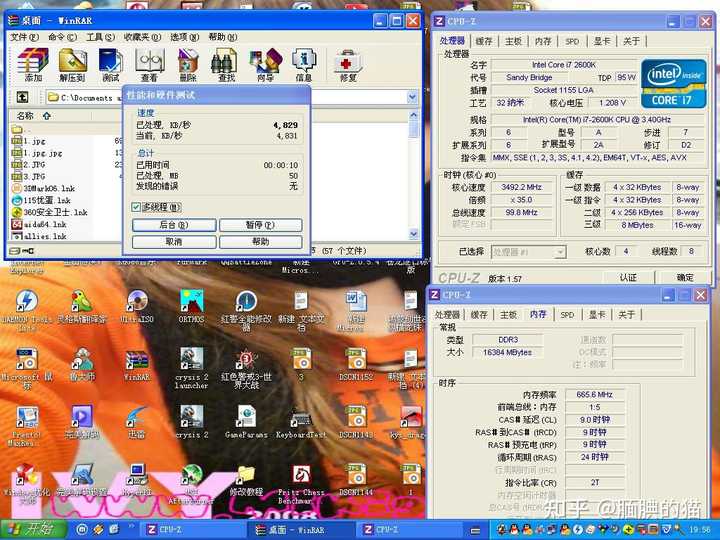Click the 暂停(P) pause button
The height and width of the screenshot is (540, 720).
(x=260, y=225)
